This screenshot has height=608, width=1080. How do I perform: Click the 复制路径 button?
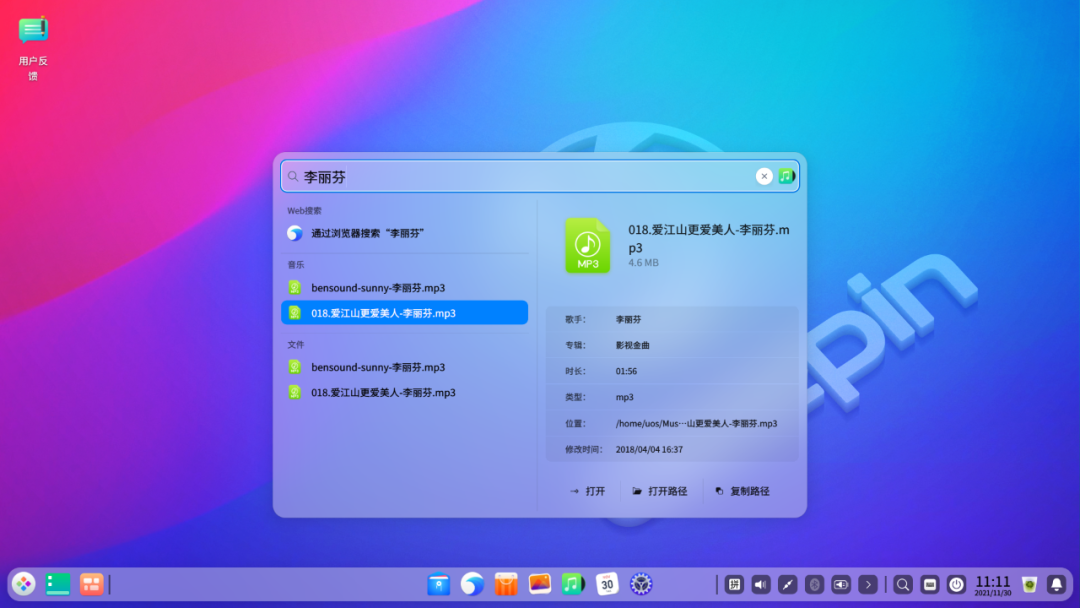click(x=742, y=491)
